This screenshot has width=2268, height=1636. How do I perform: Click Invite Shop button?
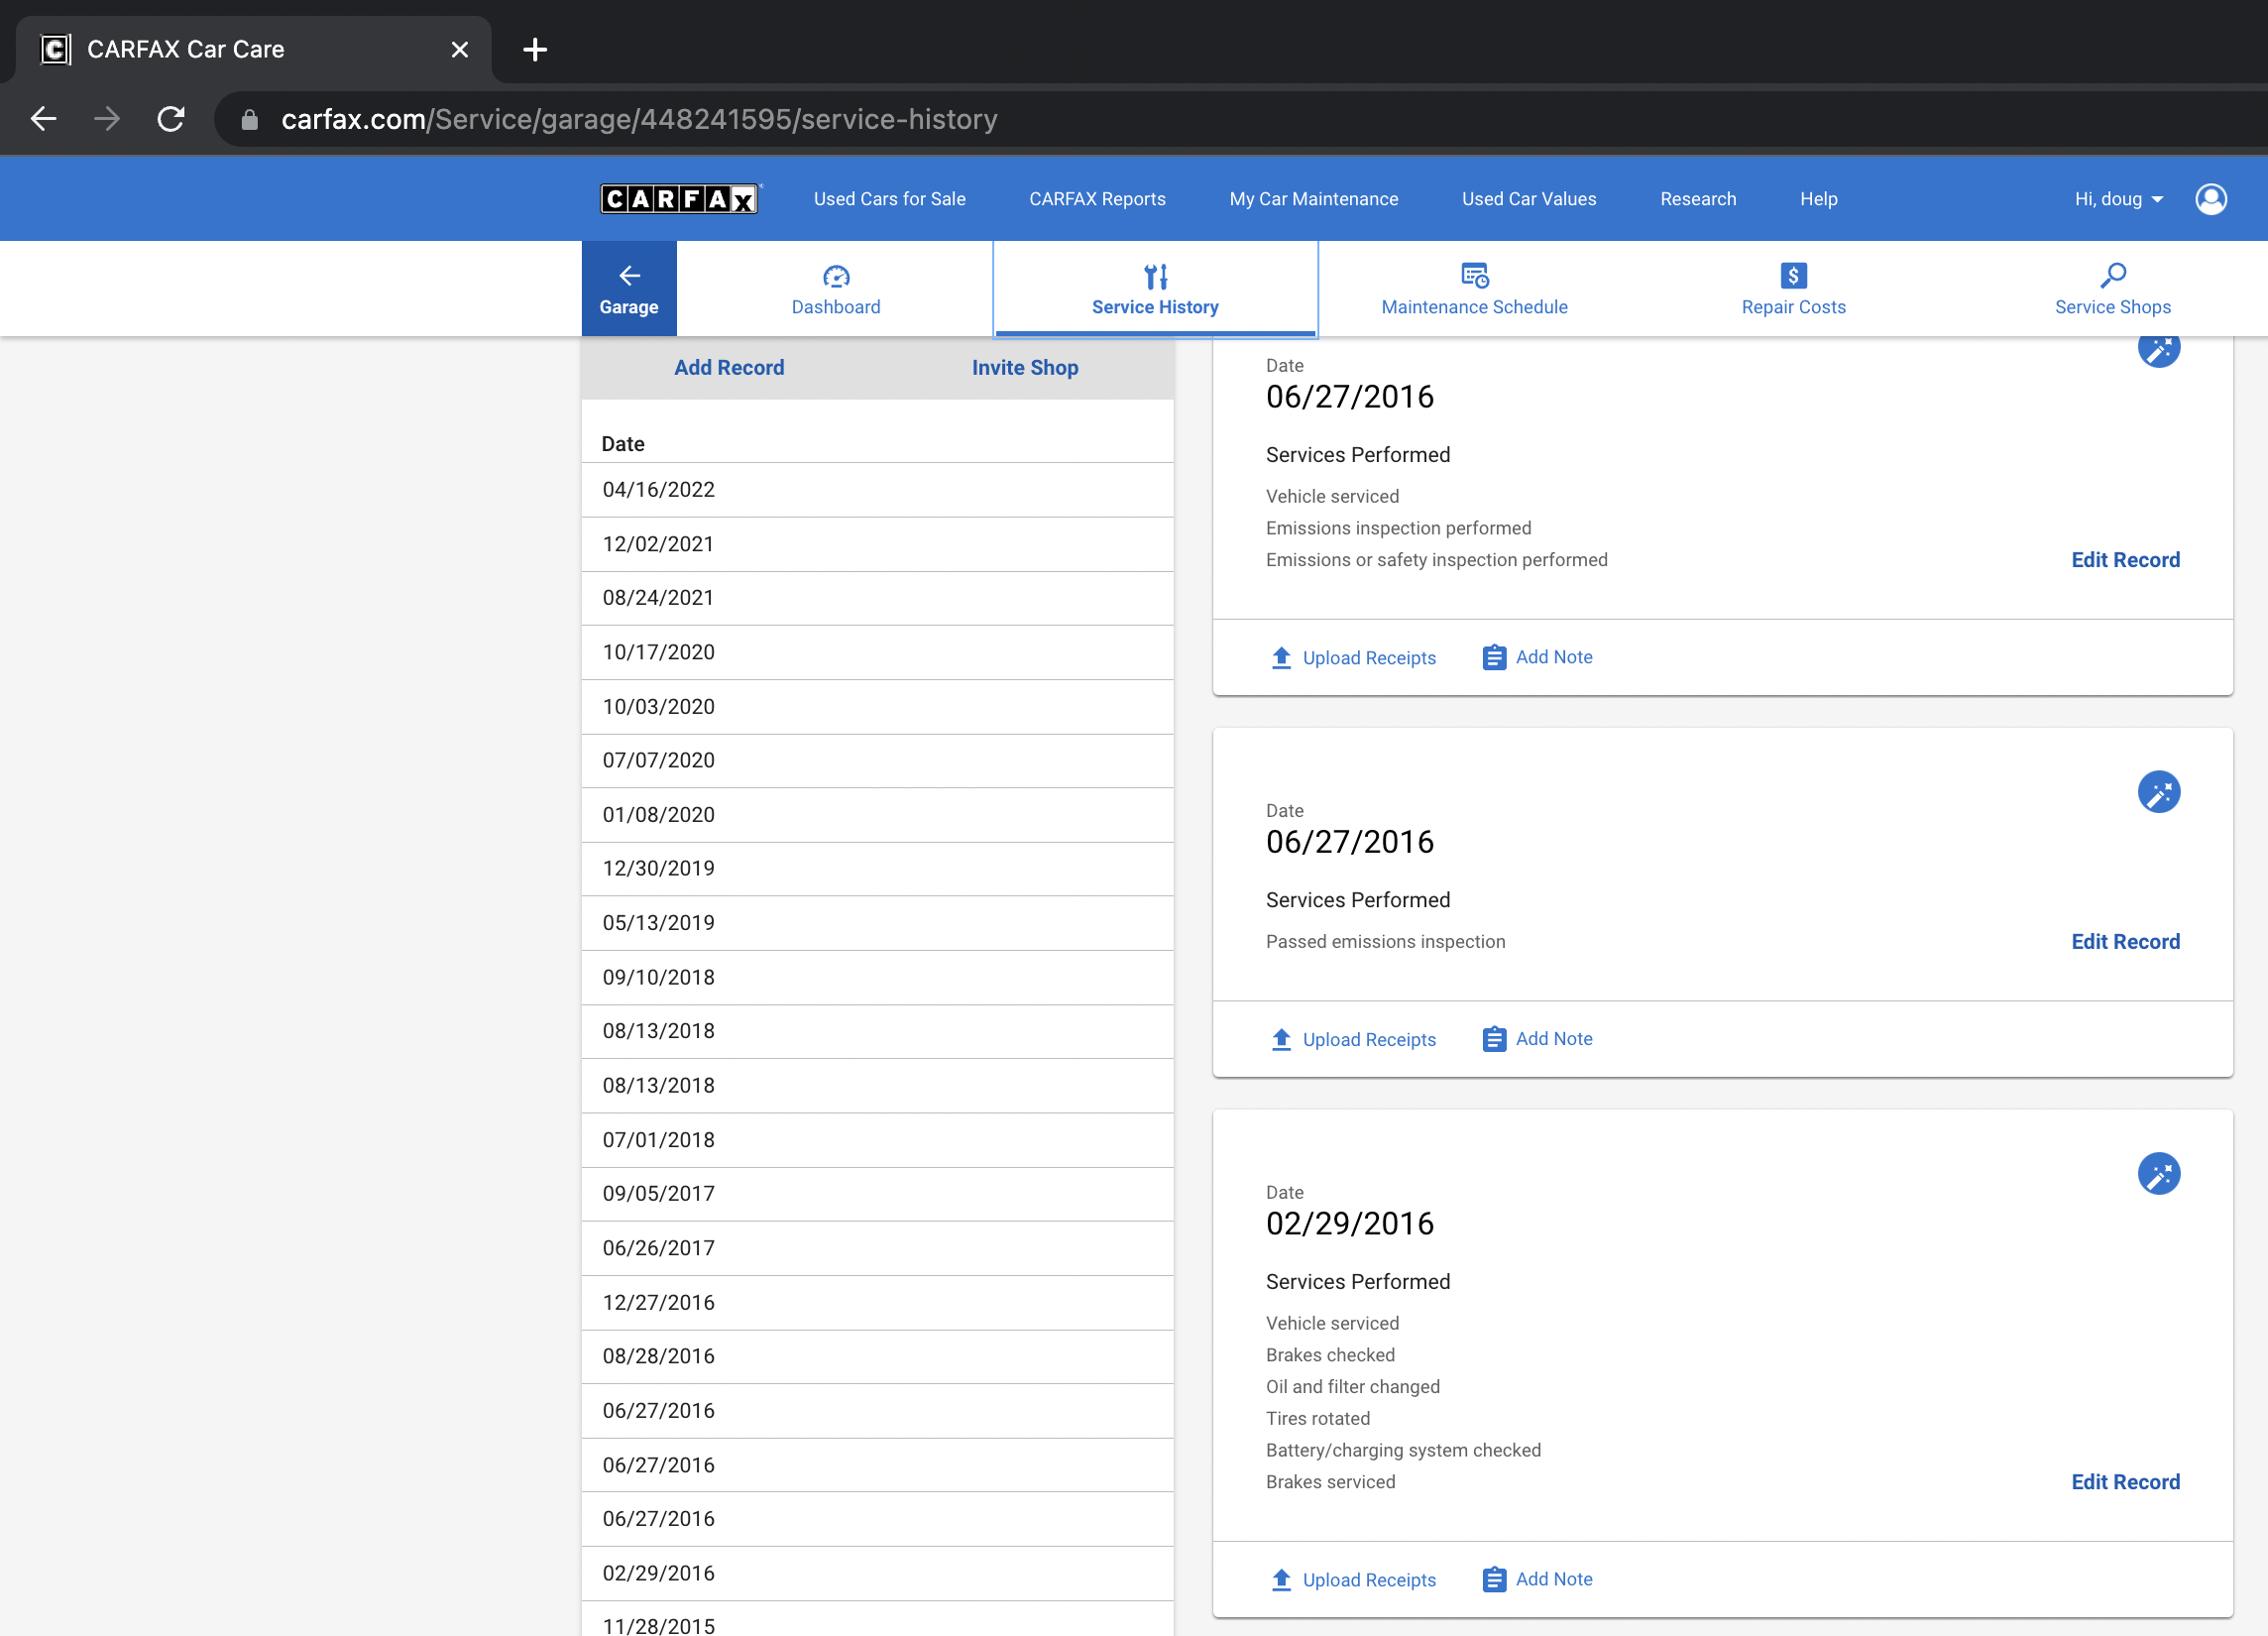coord(1024,367)
